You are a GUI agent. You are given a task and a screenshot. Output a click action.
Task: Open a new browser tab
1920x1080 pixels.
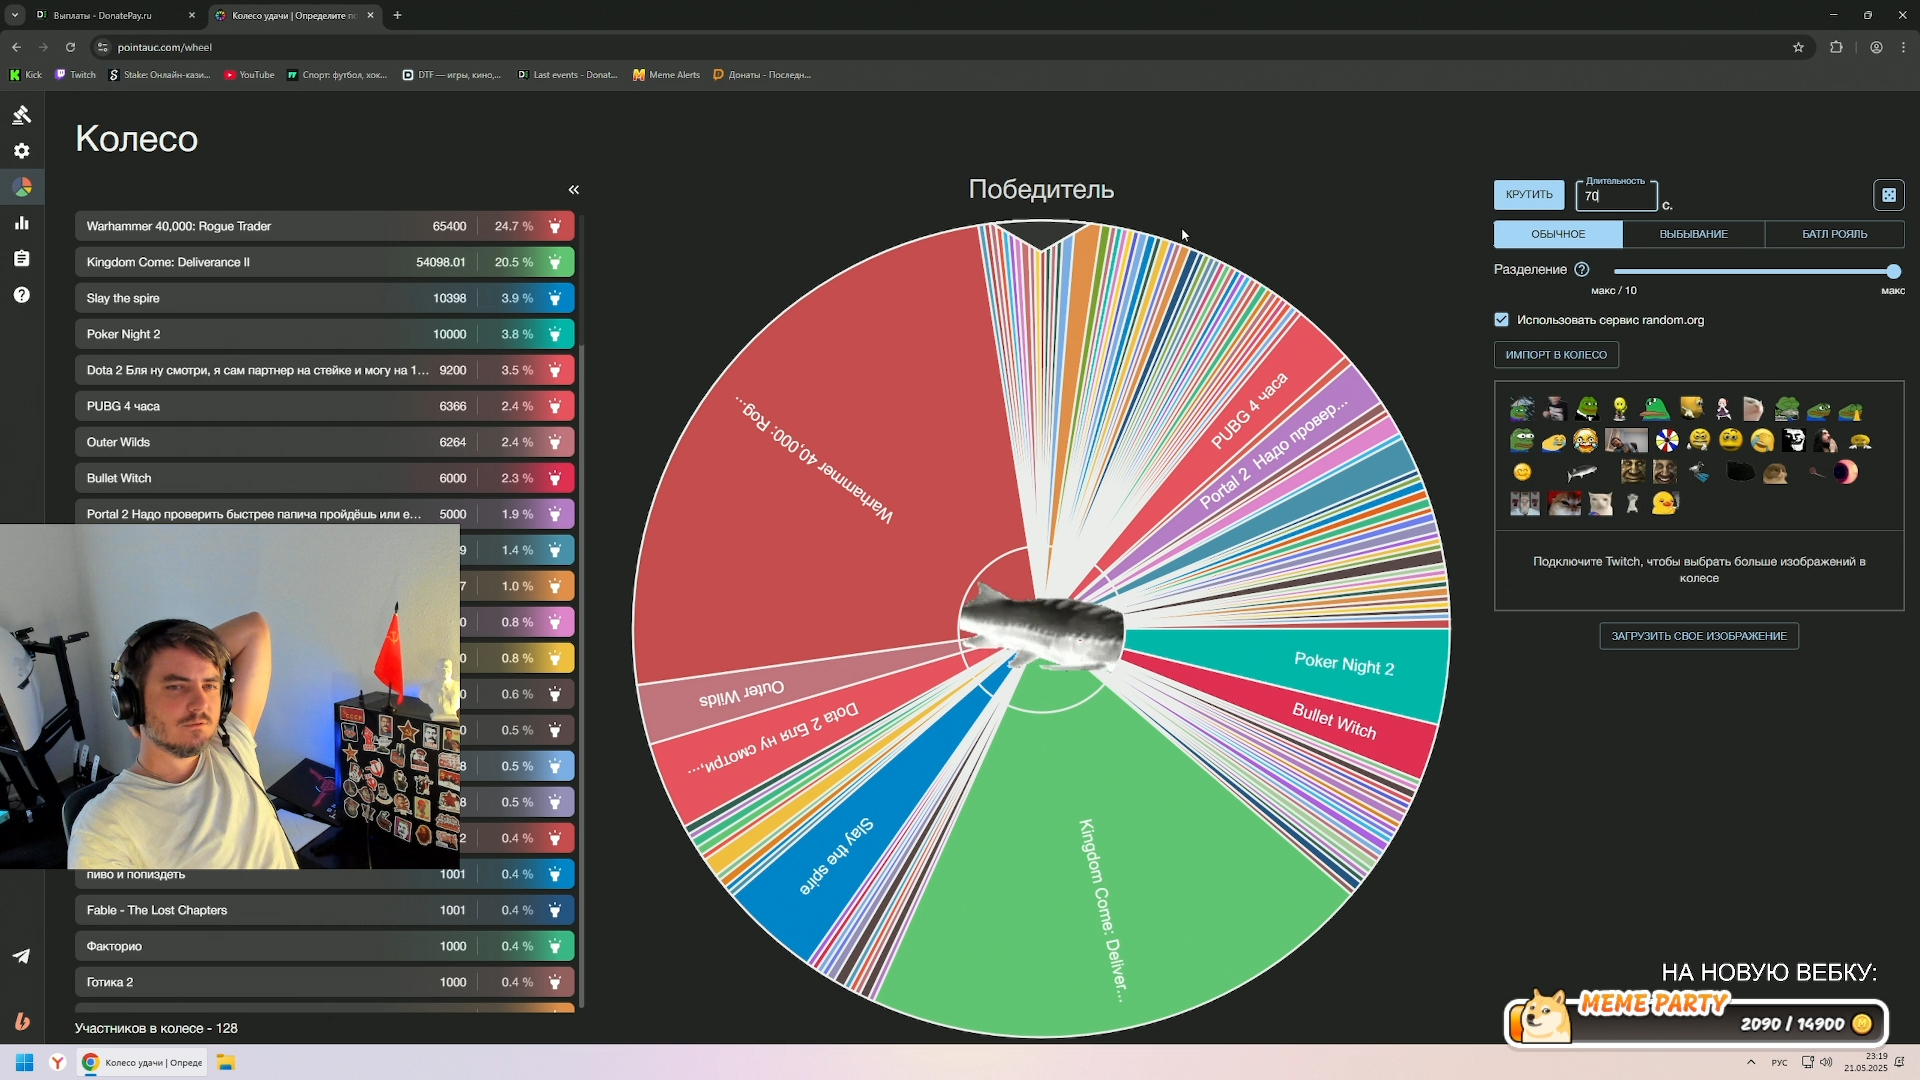397,15
